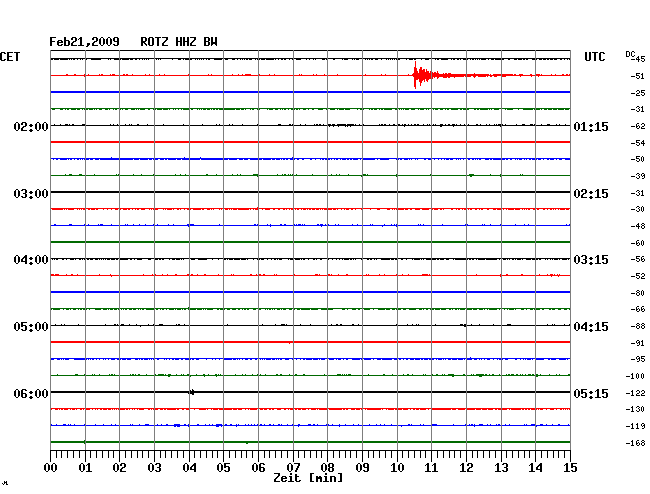Click minute label 15 on time axis

(x=570, y=468)
